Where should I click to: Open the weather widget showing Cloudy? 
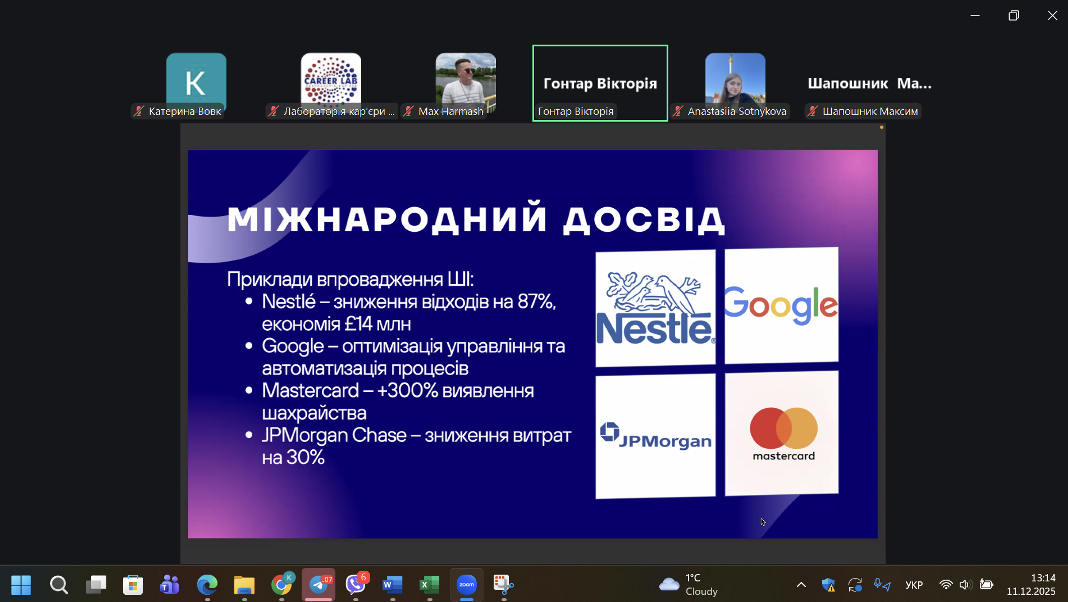689,585
